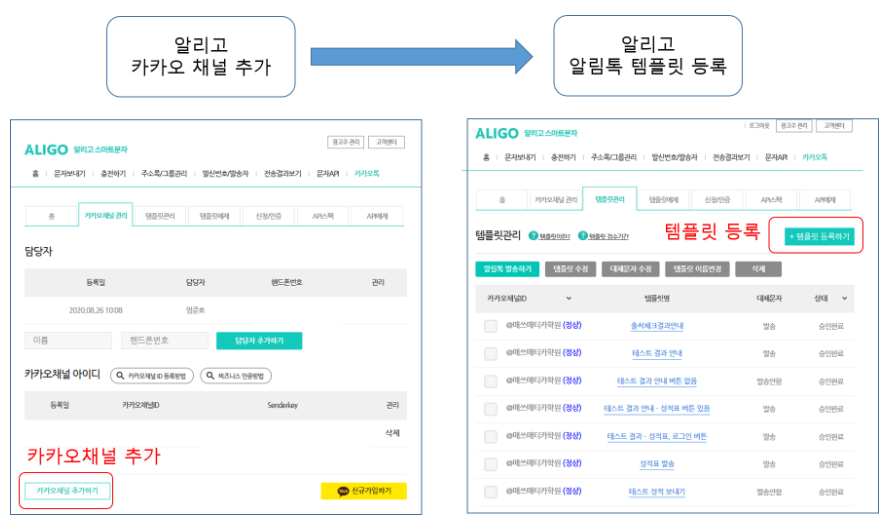Tick the checkbox next to 성적표 발송 row
889x520 pixels.
[490, 465]
